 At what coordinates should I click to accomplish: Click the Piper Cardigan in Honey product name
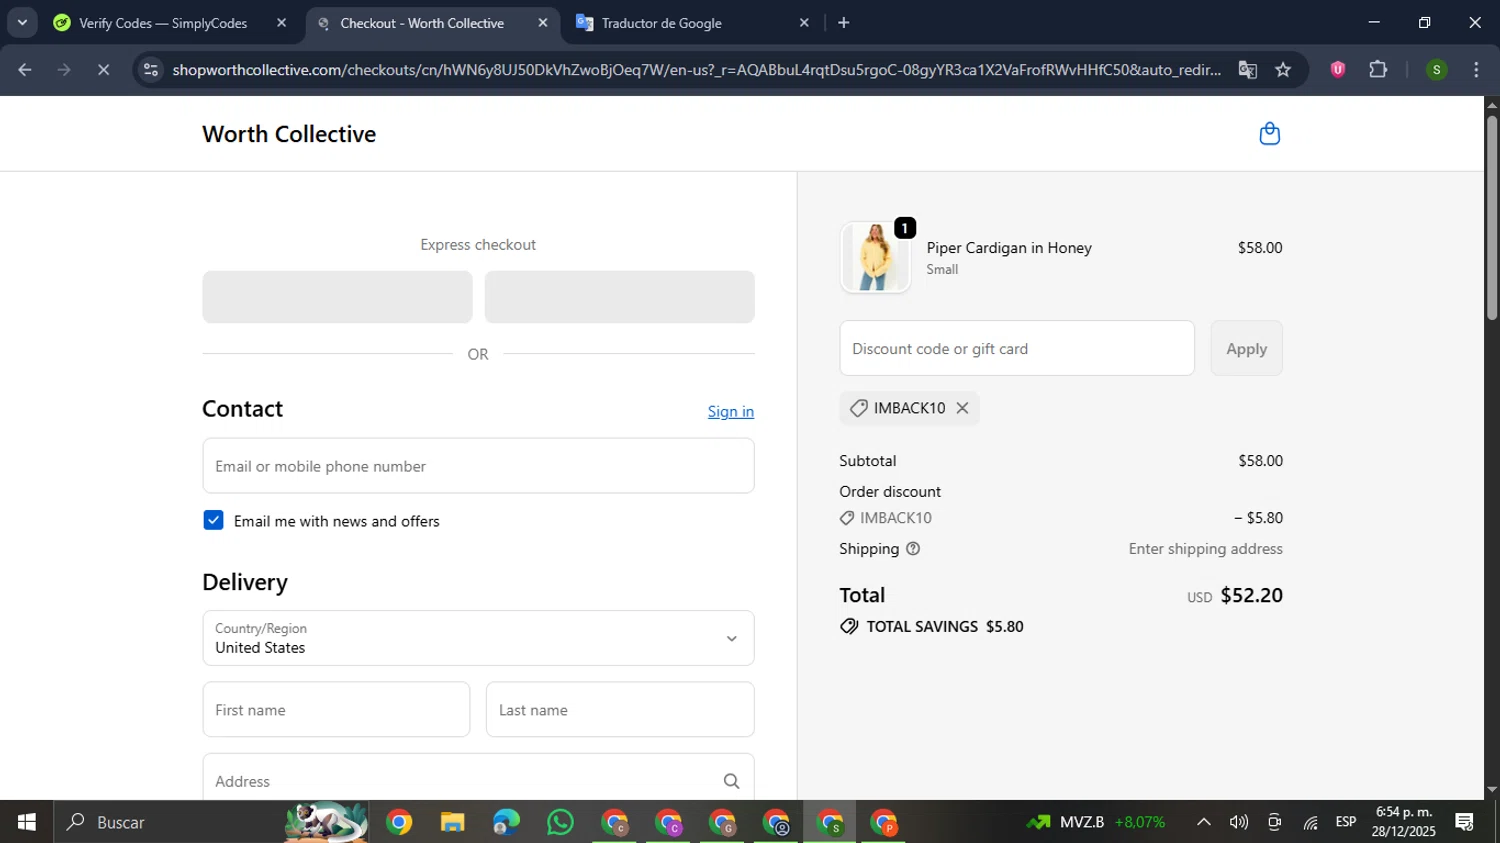pyautogui.click(x=1009, y=248)
